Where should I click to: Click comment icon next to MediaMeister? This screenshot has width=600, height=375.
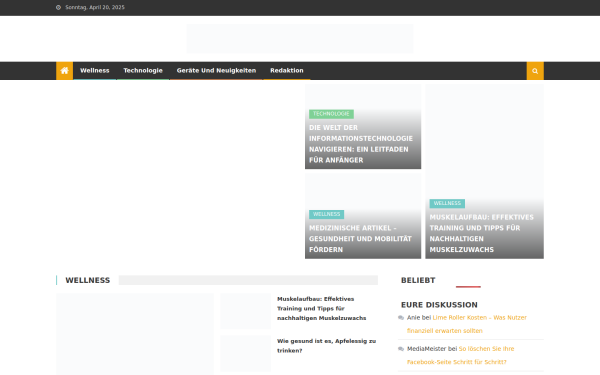point(401,349)
